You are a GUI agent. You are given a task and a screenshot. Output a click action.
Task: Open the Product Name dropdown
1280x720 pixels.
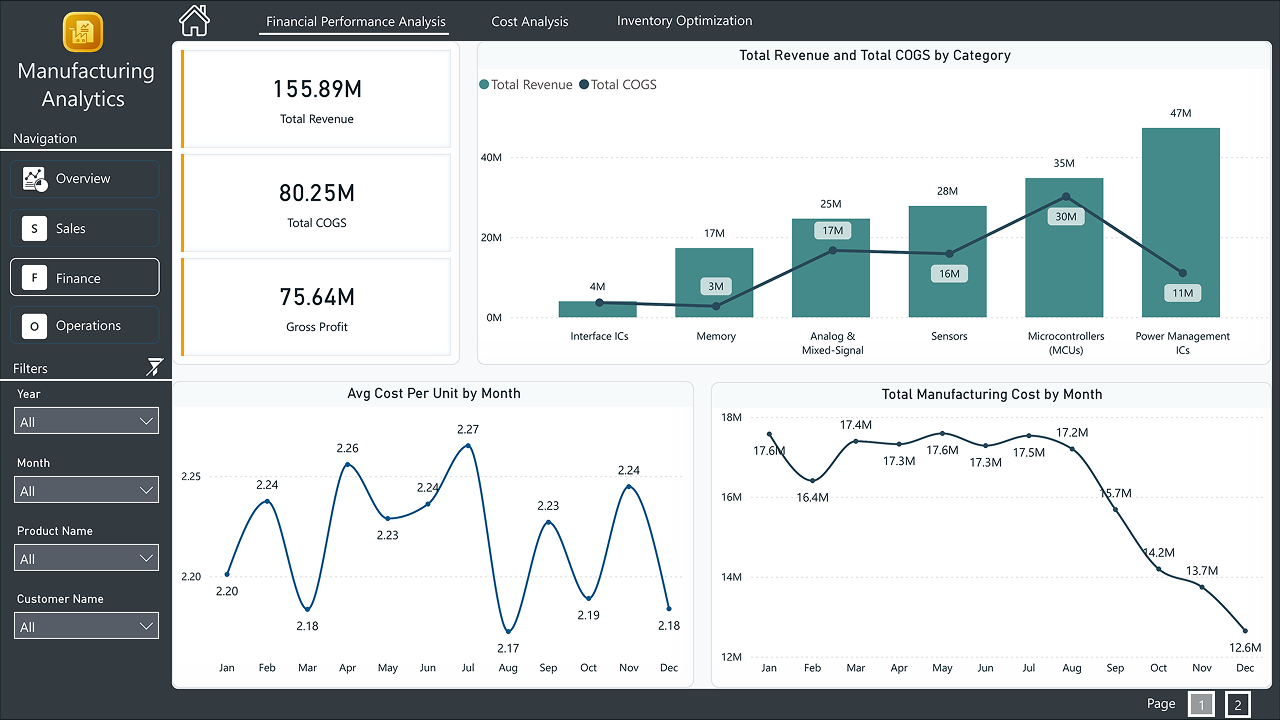click(86, 557)
